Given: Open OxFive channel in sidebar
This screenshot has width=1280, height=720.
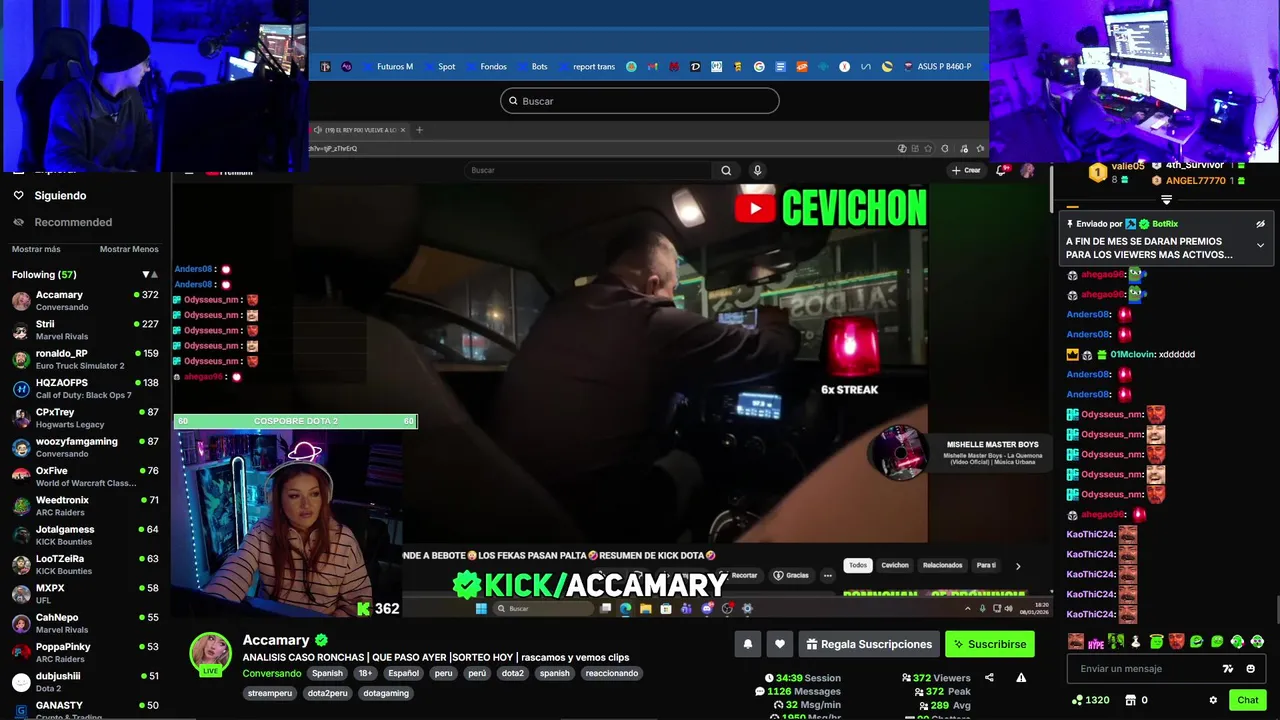Looking at the screenshot, I should (x=85, y=476).
